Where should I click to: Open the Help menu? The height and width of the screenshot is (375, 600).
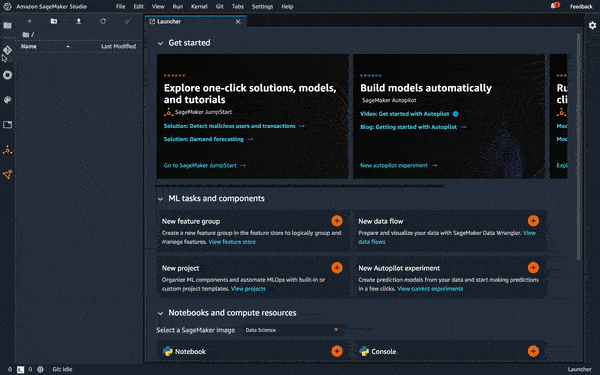click(x=287, y=7)
